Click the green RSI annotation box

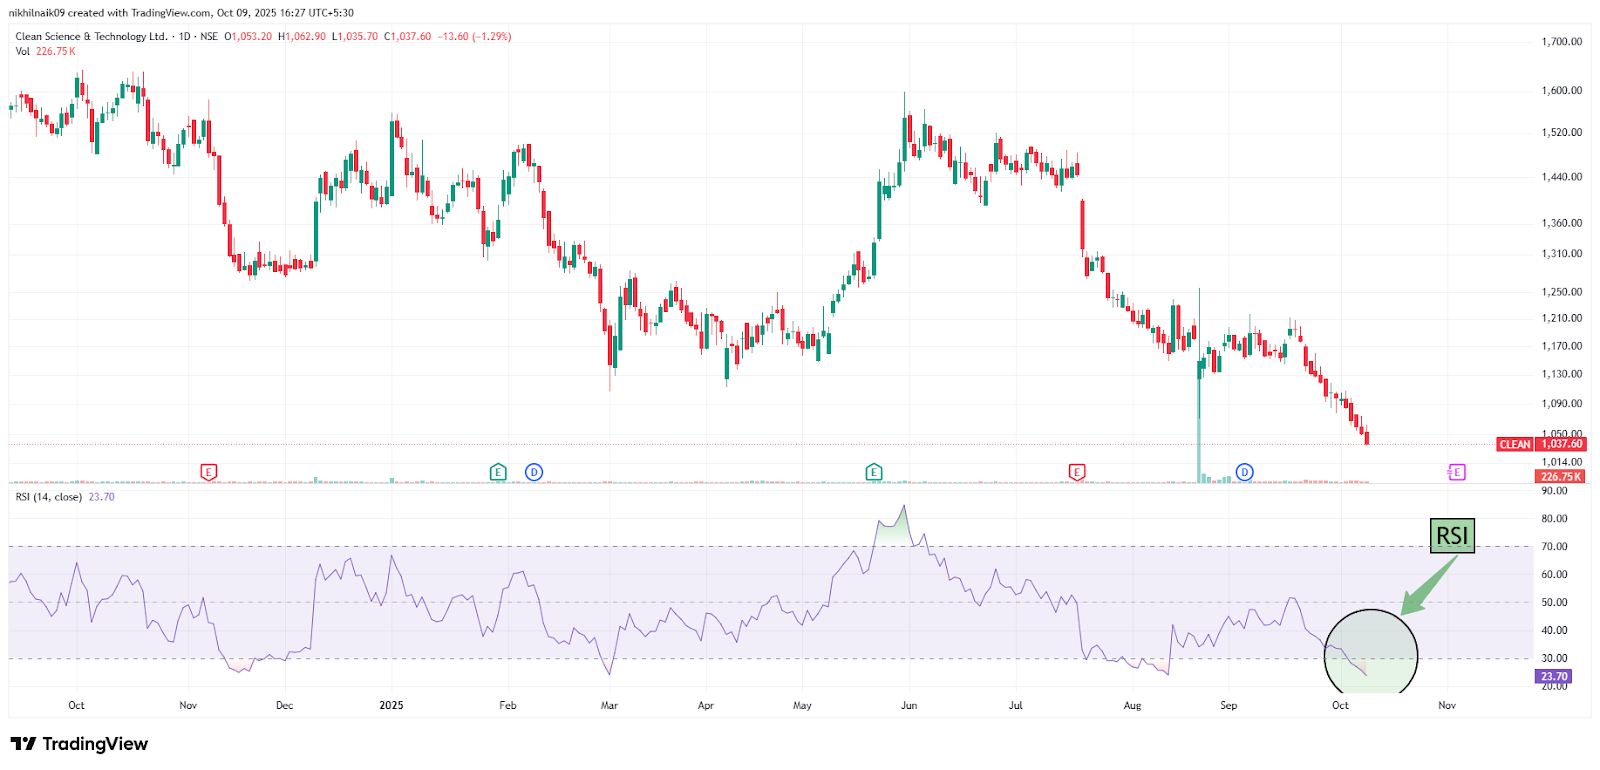(1452, 536)
